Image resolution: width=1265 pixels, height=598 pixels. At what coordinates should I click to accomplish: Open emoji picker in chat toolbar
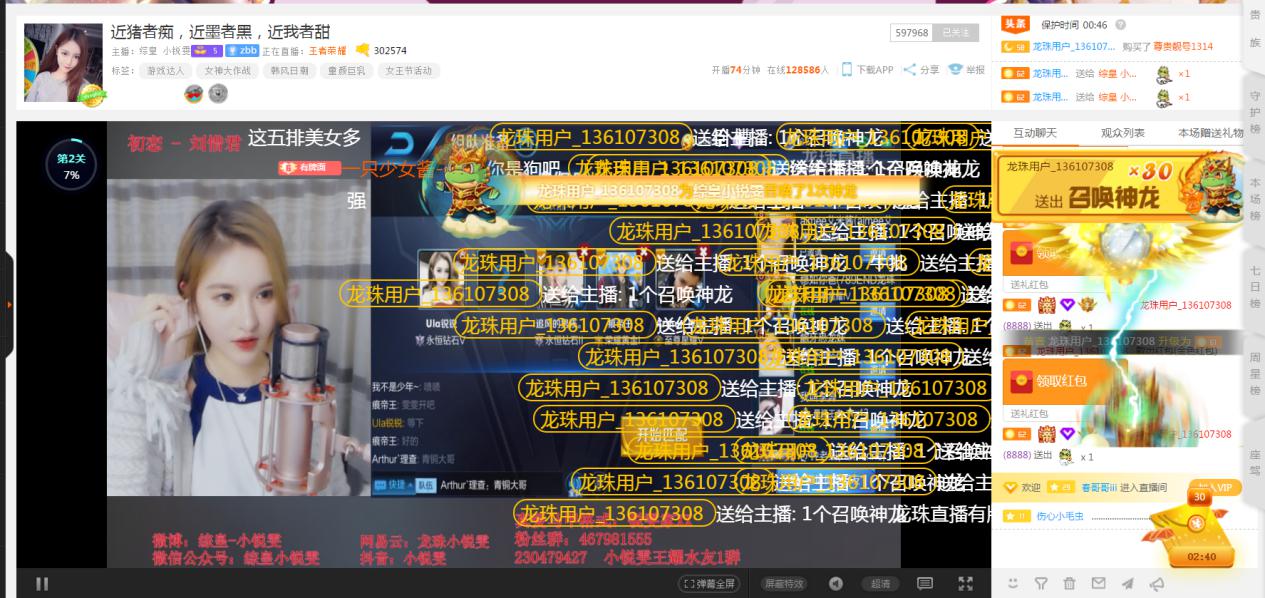coord(1012,583)
